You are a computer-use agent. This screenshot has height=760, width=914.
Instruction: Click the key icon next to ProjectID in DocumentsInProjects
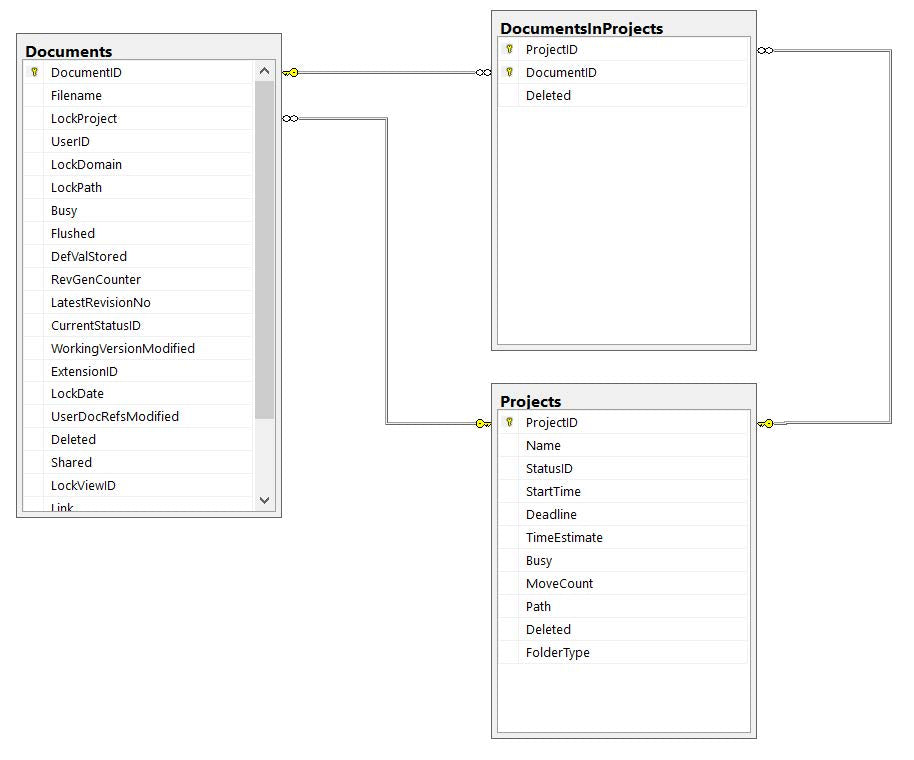tap(509, 49)
